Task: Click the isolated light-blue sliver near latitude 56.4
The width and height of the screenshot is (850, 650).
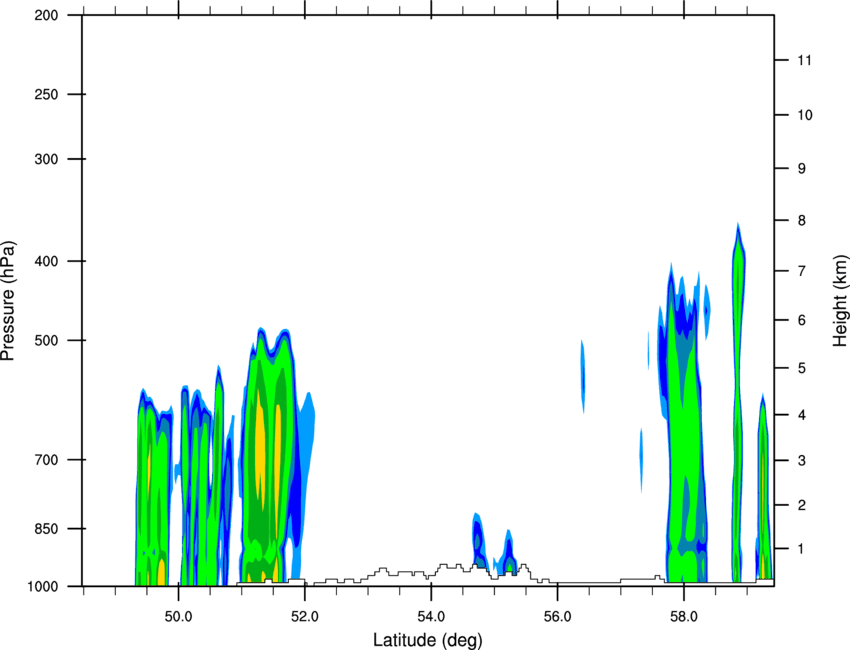Action: pos(583,377)
